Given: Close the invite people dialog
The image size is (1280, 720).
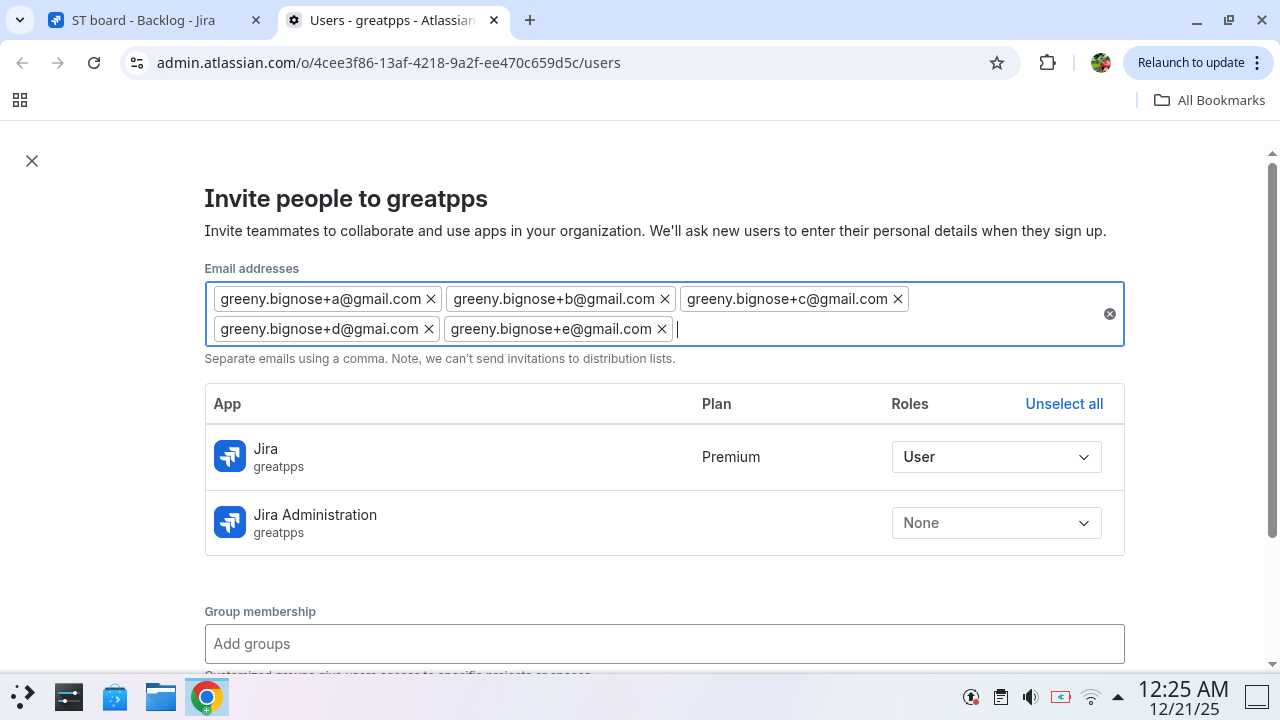Looking at the screenshot, I should 32,161.
